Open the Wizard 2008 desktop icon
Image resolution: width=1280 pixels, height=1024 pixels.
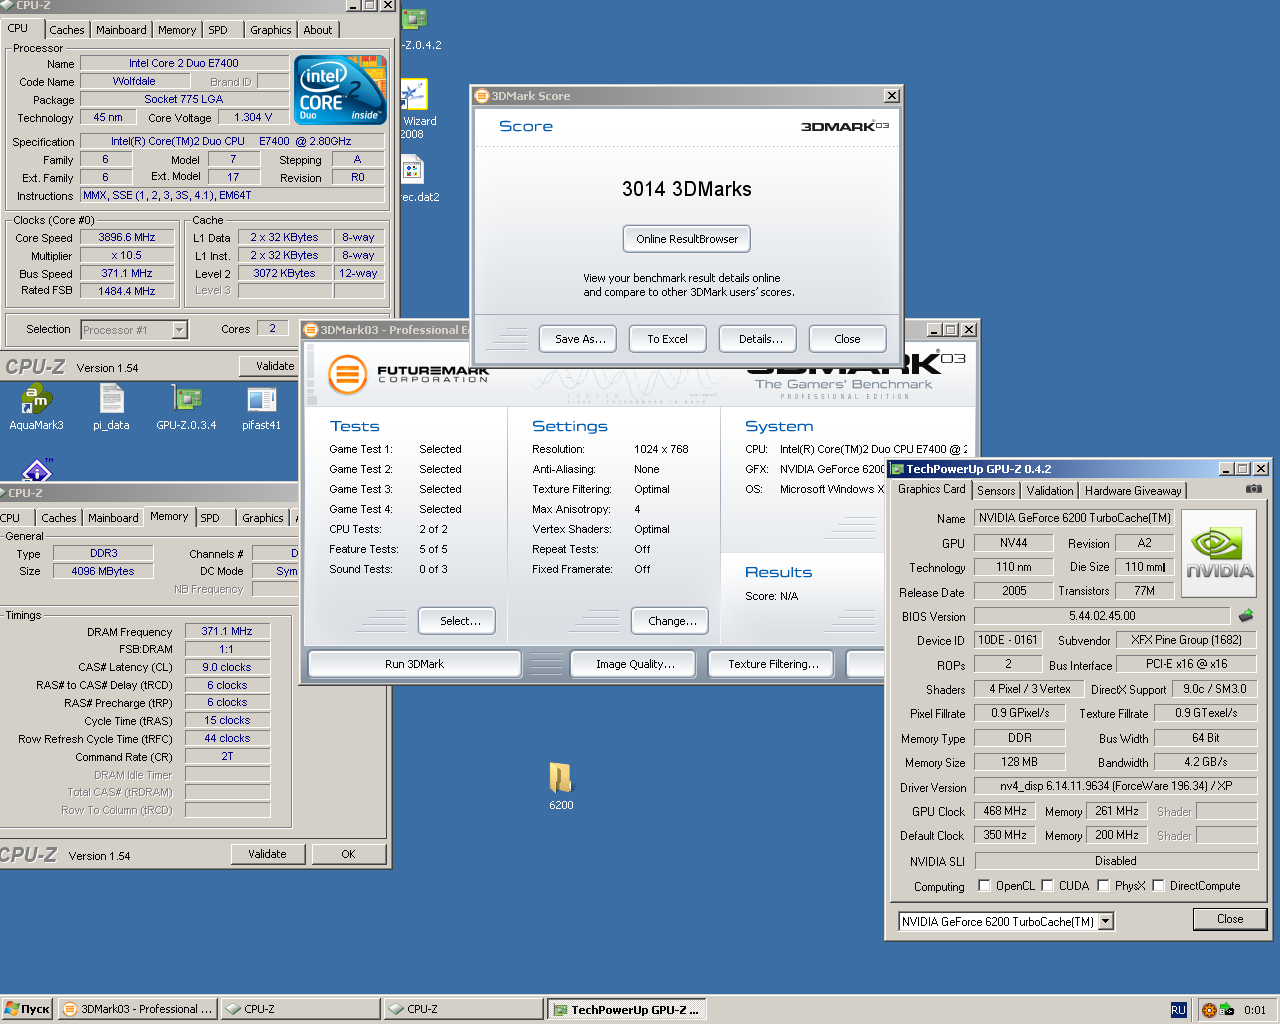(414, 108)
